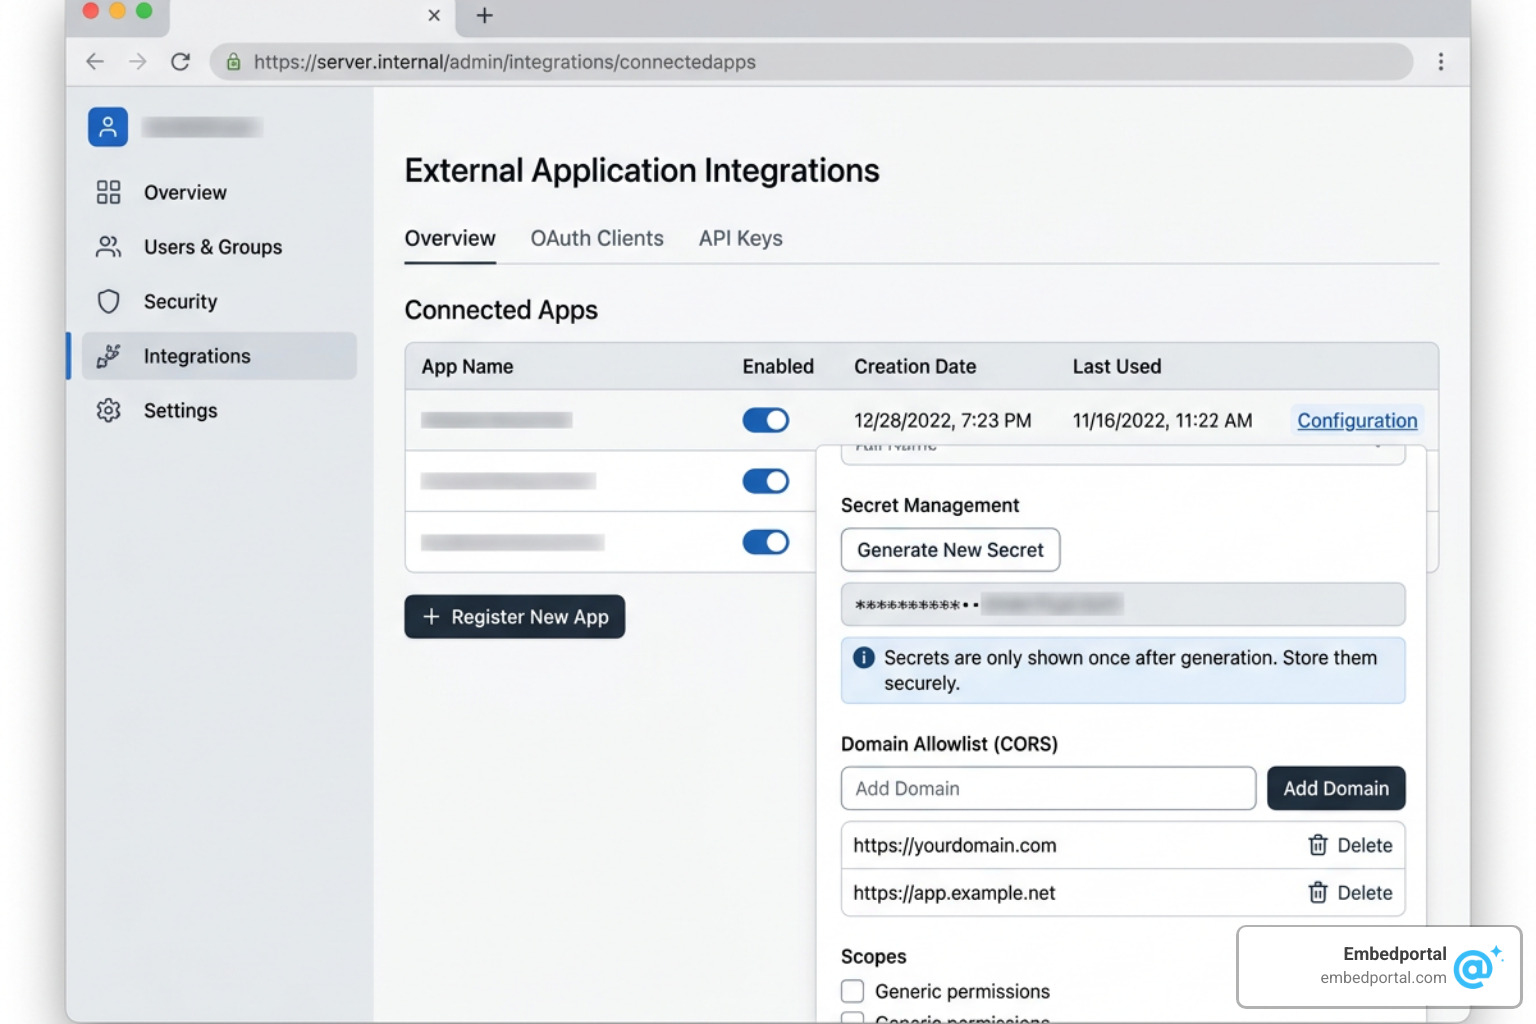Screen dimensions: 1536x1024
Task: Delete https://yourdomain.com from allowlist
Action: (x=1350, y=845)
